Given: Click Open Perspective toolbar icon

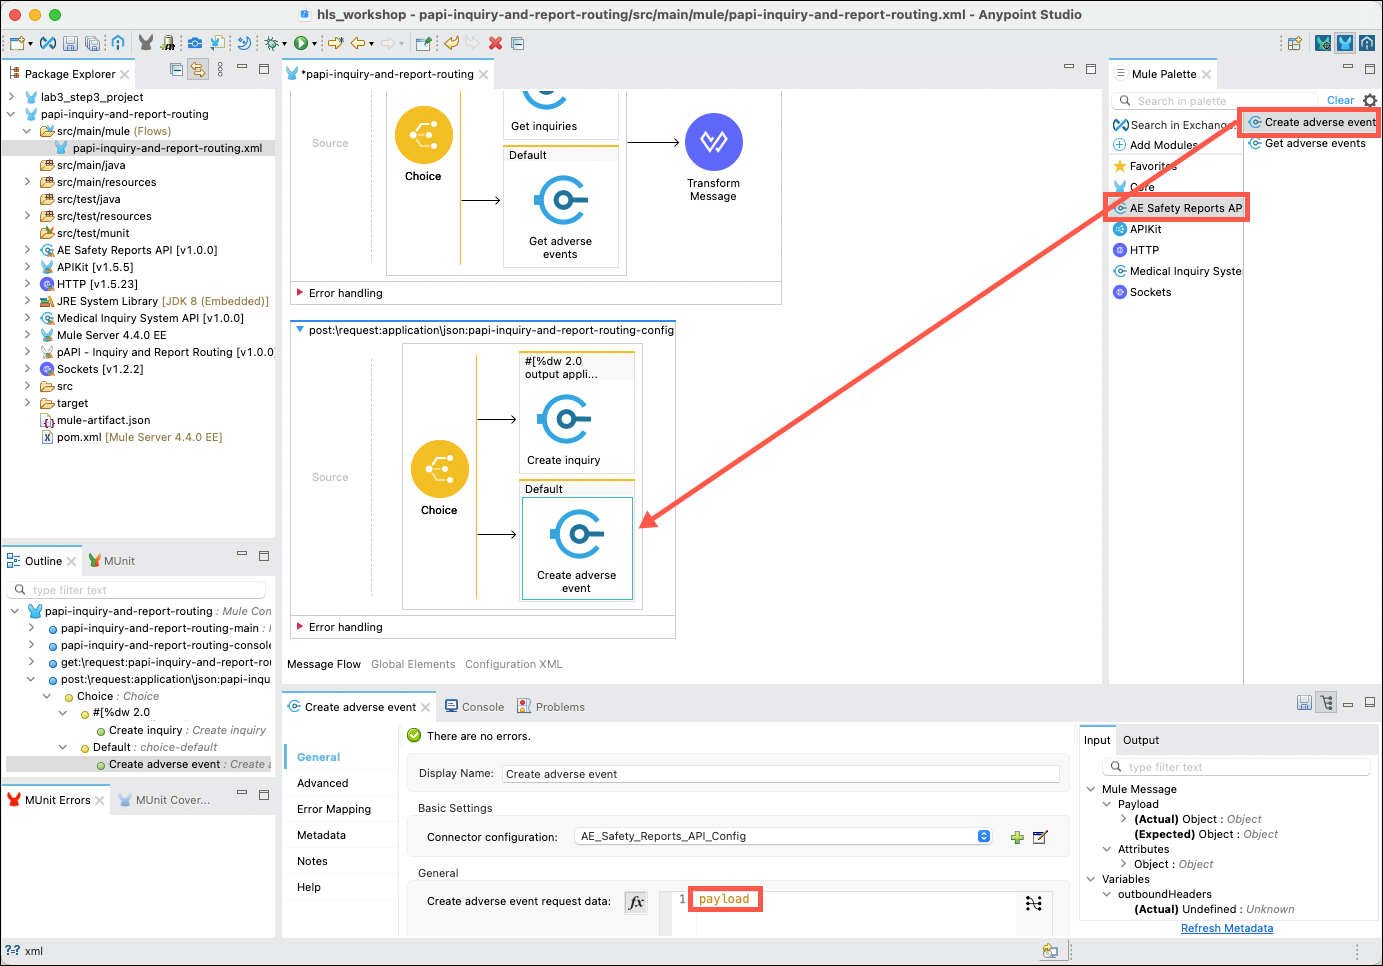Looking at the screenshot, I should (x=1294, y=43).
